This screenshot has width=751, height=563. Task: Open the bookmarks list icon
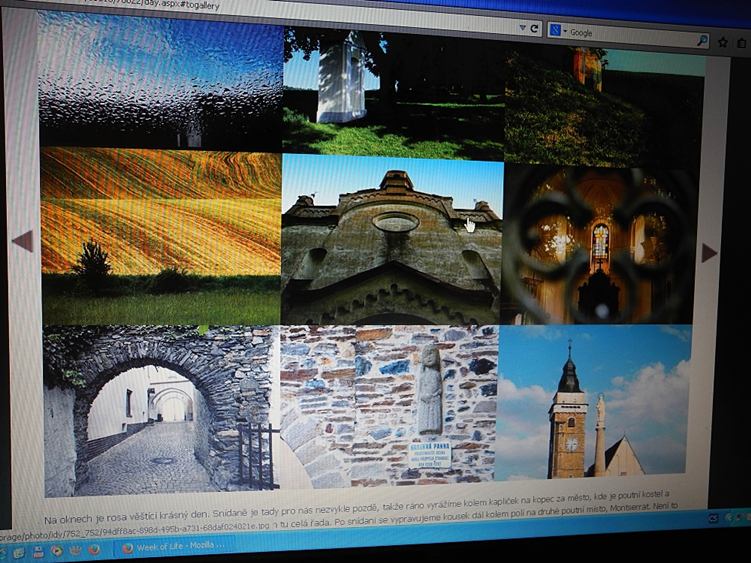coord(741,43)
